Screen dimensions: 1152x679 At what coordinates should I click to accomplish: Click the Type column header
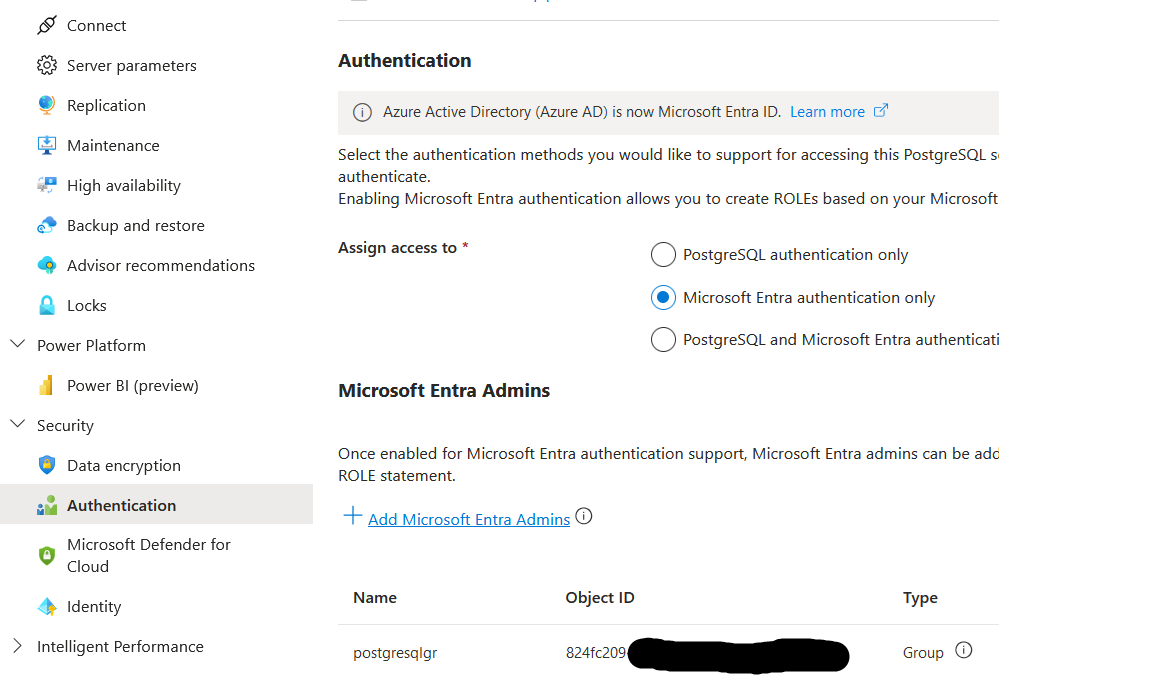coord(920,597)
